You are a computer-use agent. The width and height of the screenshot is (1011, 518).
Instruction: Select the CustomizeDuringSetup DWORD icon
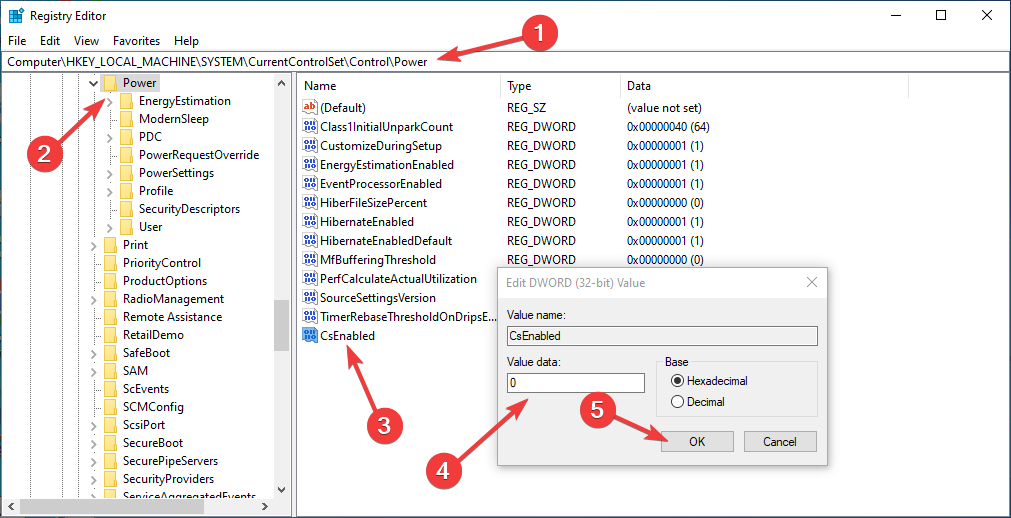310,146
